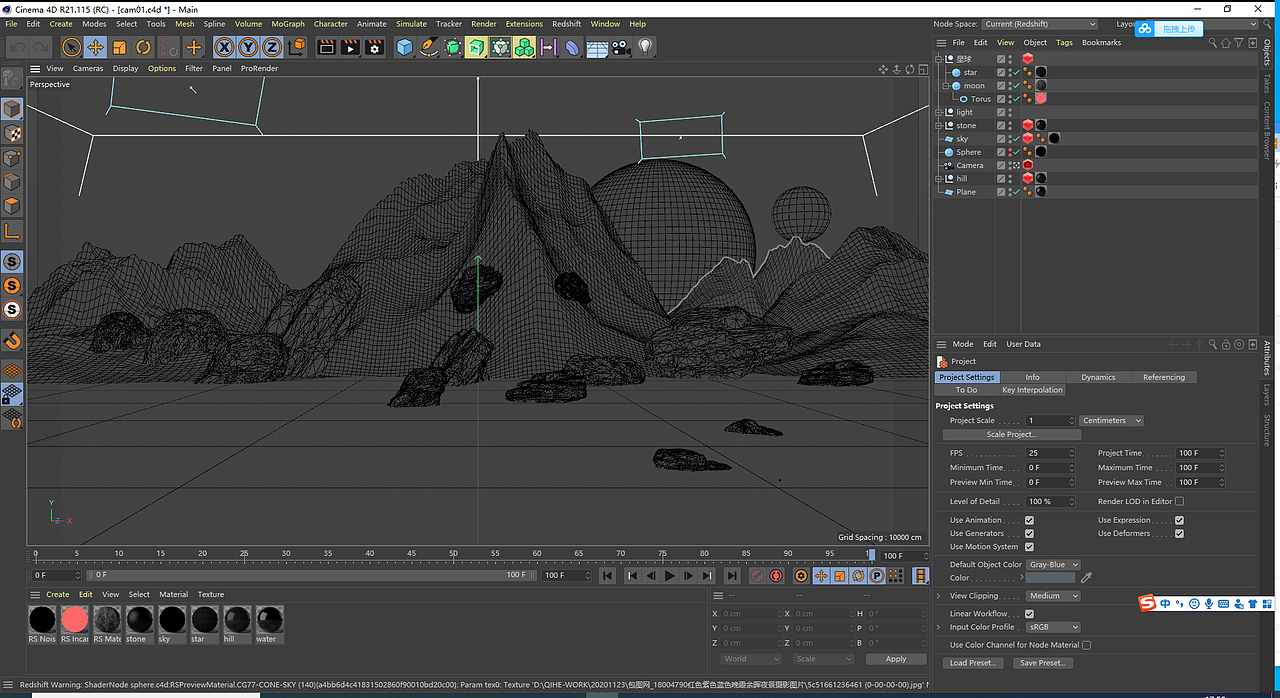Switch to the Dynamics tab

[x=1098, y=377]
